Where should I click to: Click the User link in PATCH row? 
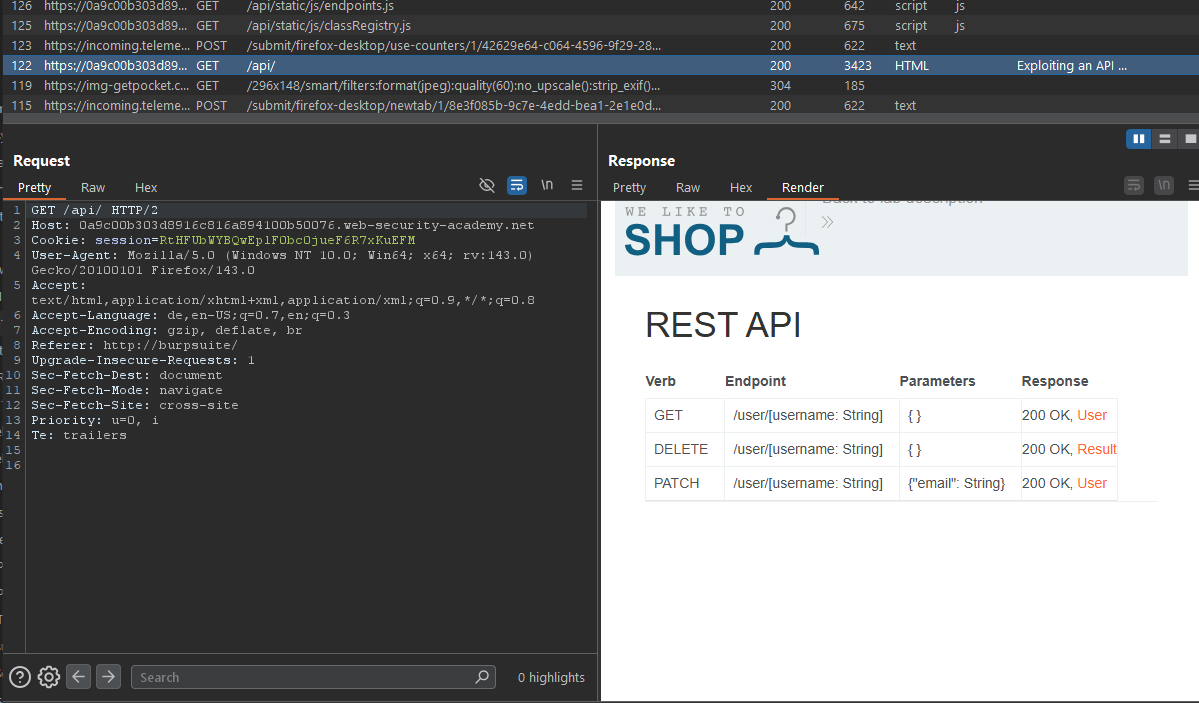click(1092, 483)
